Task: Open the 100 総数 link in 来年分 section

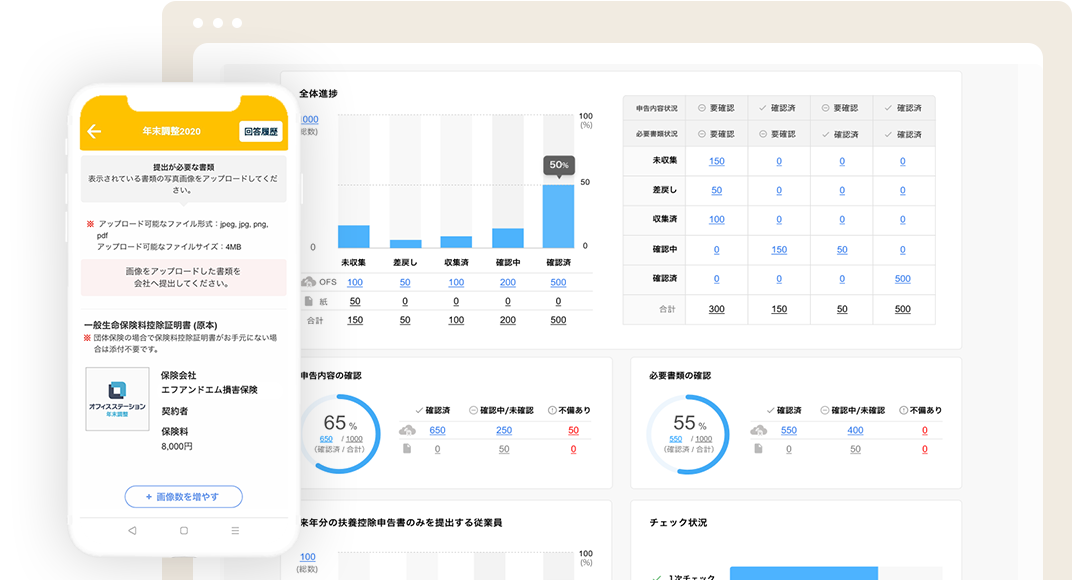Action: [308, 557]
